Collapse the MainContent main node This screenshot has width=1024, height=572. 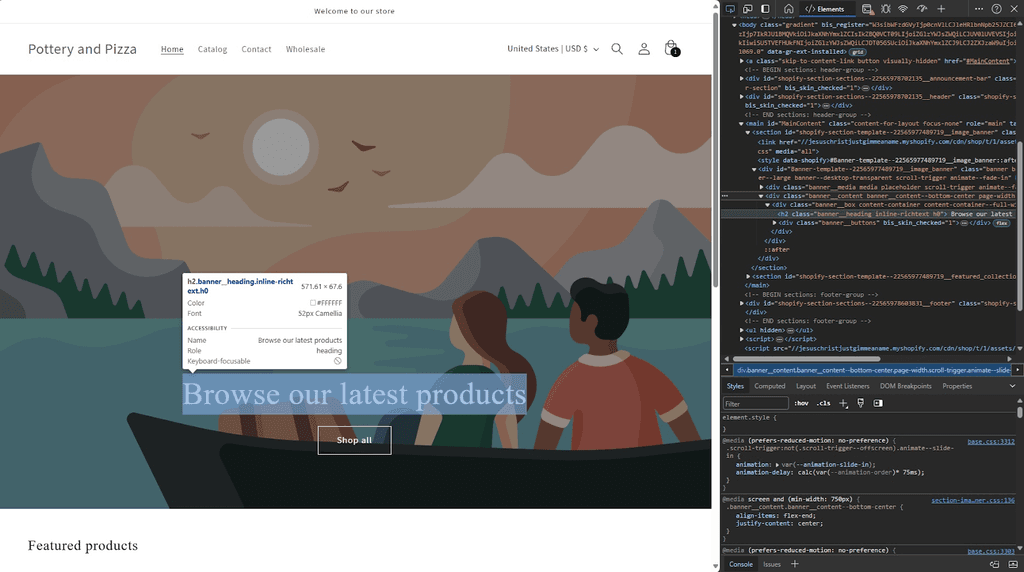(x=742, y=123)
